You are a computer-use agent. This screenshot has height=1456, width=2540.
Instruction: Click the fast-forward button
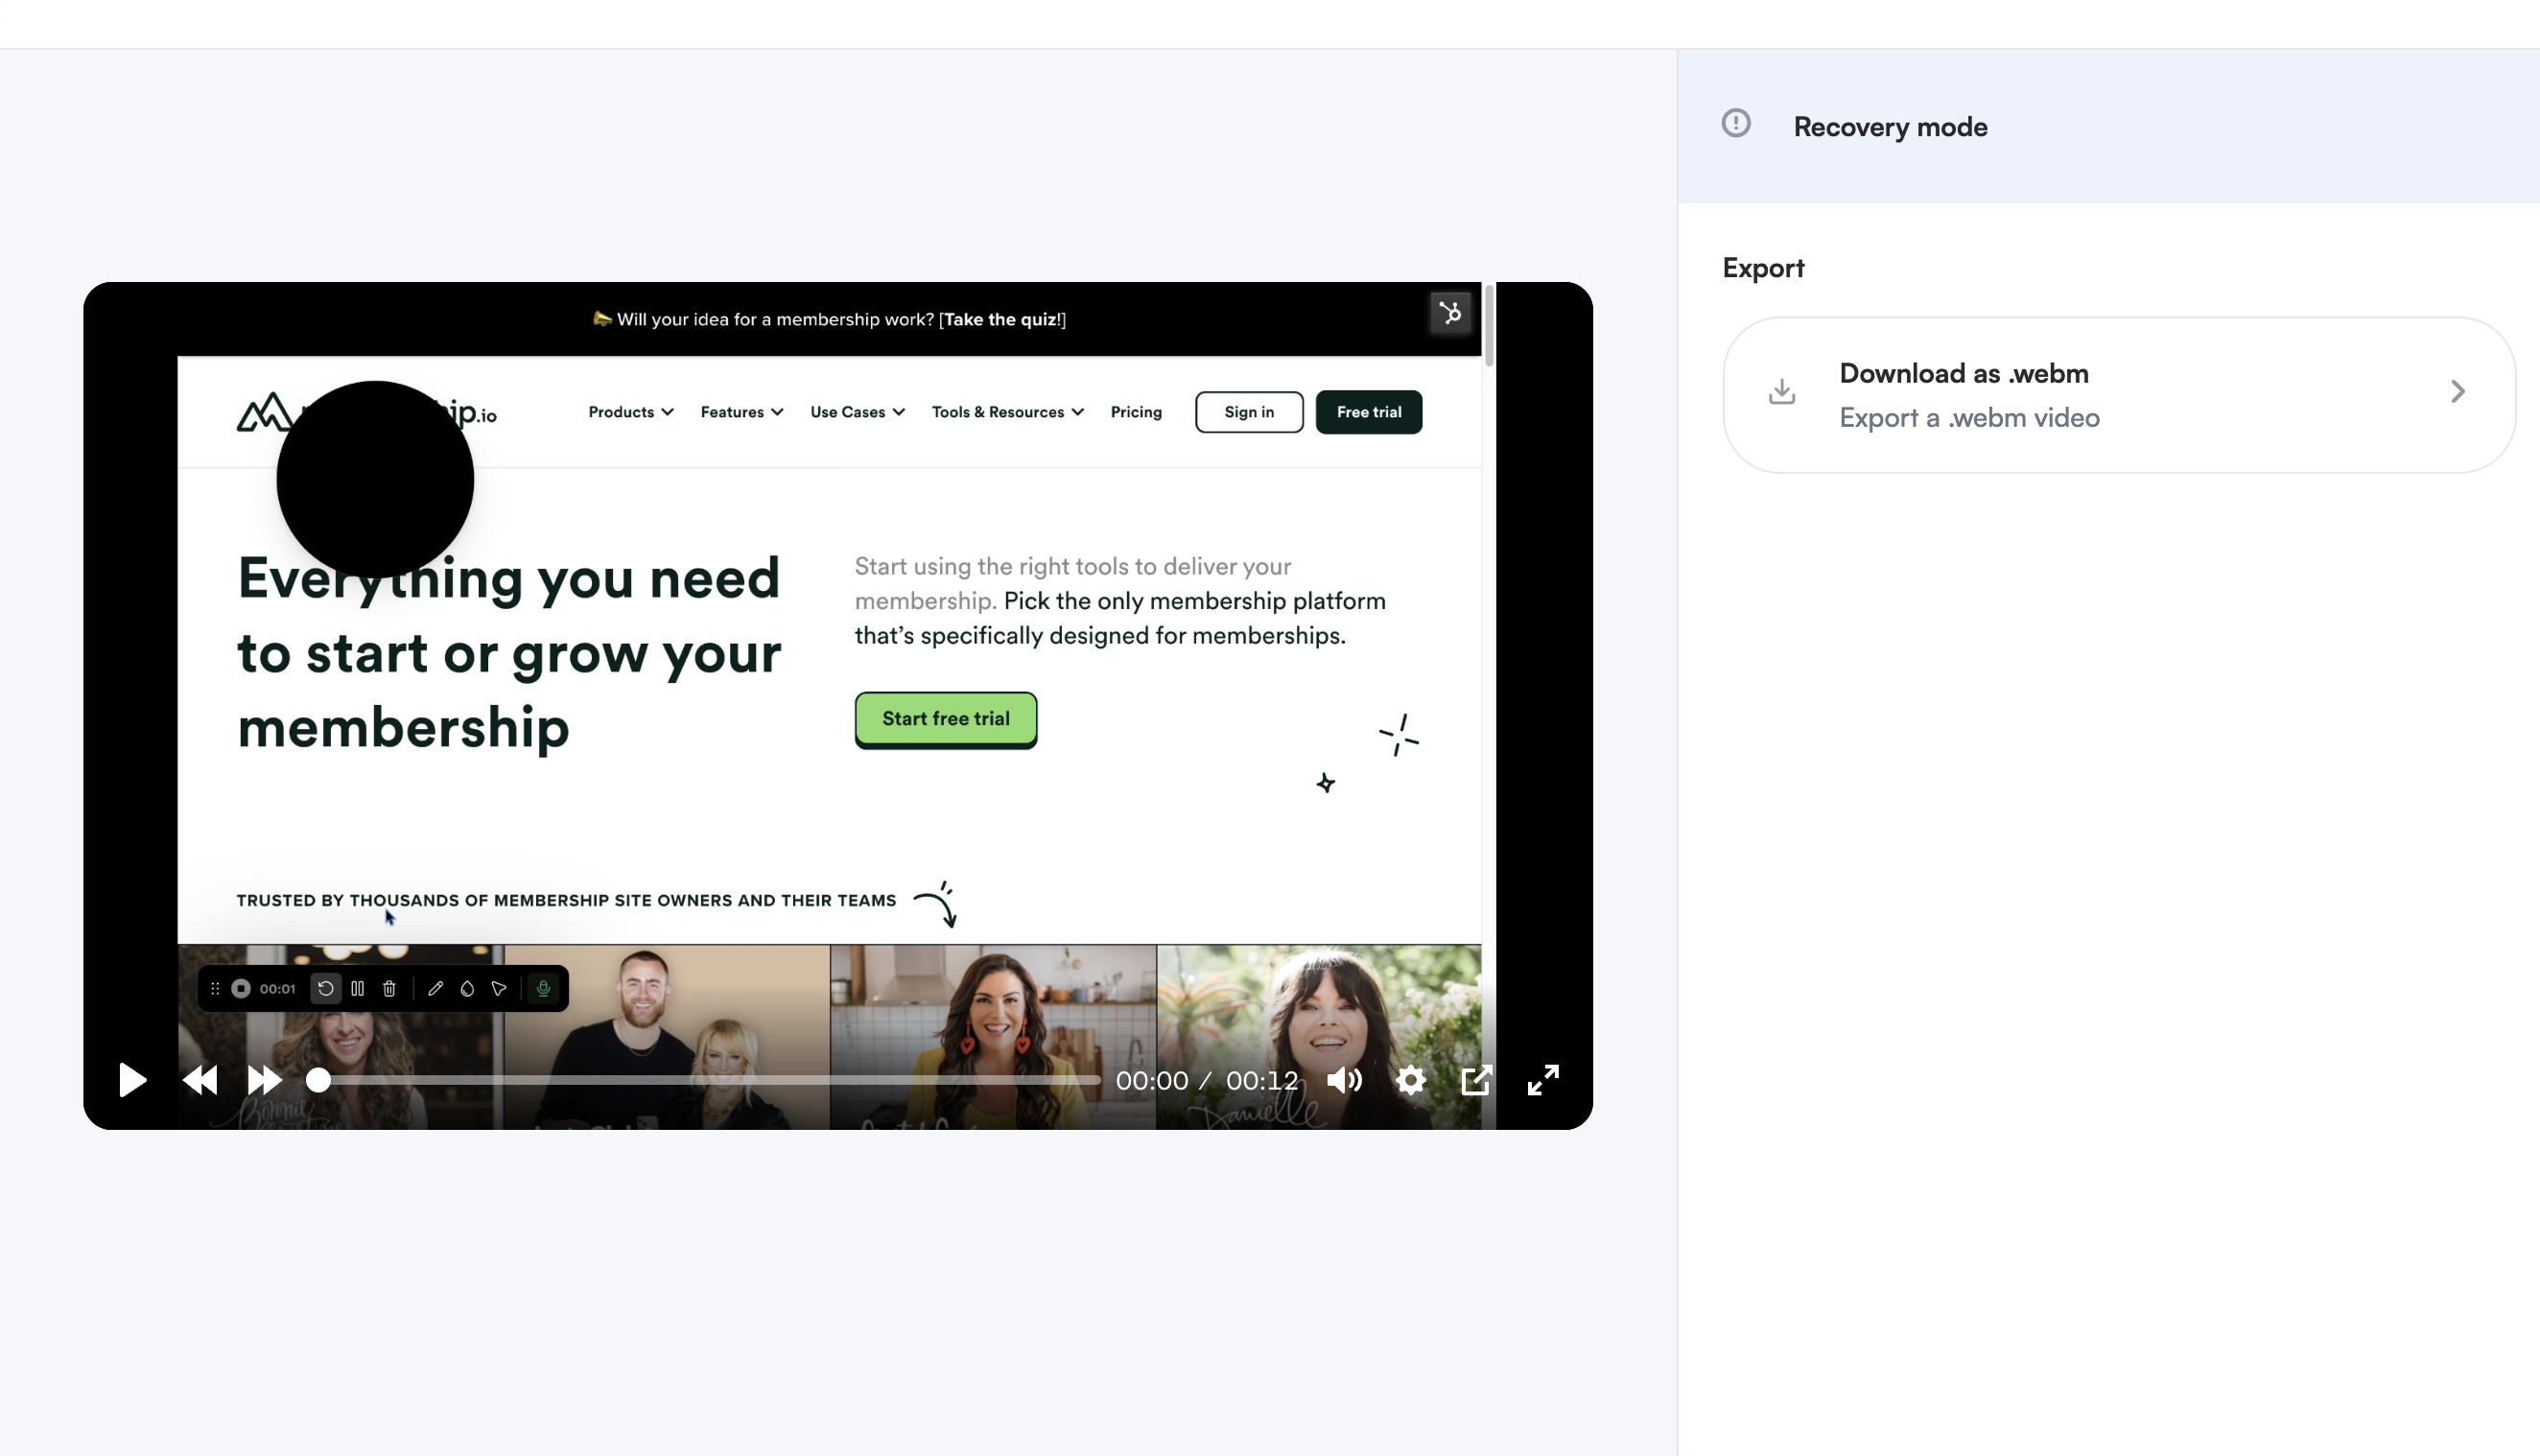(264, 1080)
